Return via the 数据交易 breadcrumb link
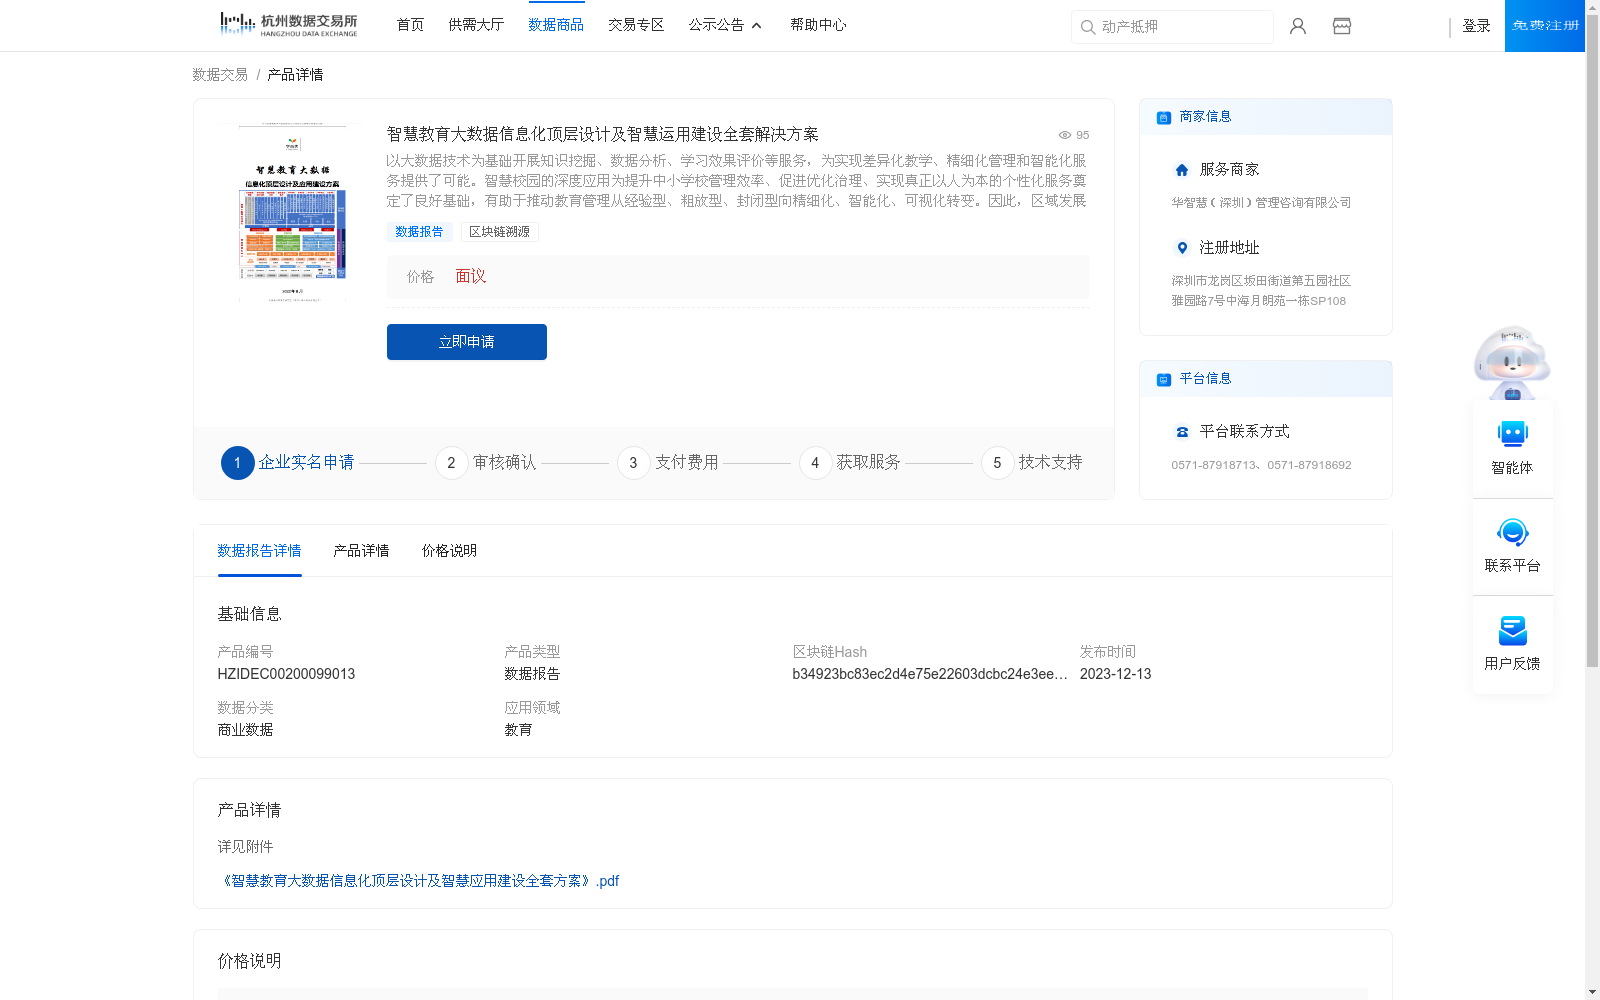Viewport: 1600px width, 1000px height. tap(218, 74)
